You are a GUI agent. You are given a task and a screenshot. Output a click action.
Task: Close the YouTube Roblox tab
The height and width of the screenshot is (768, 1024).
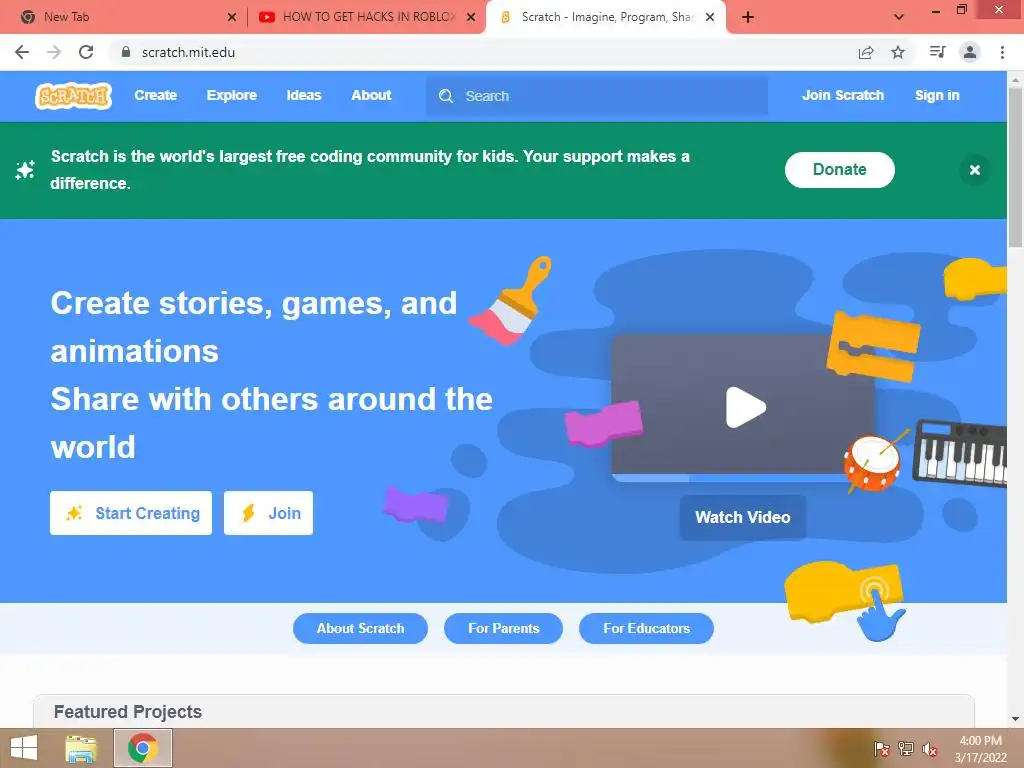471,18
